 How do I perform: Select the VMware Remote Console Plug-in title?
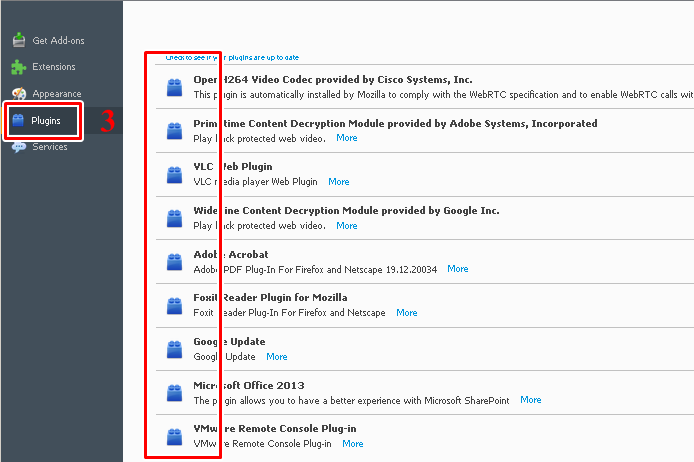(274, 429)
